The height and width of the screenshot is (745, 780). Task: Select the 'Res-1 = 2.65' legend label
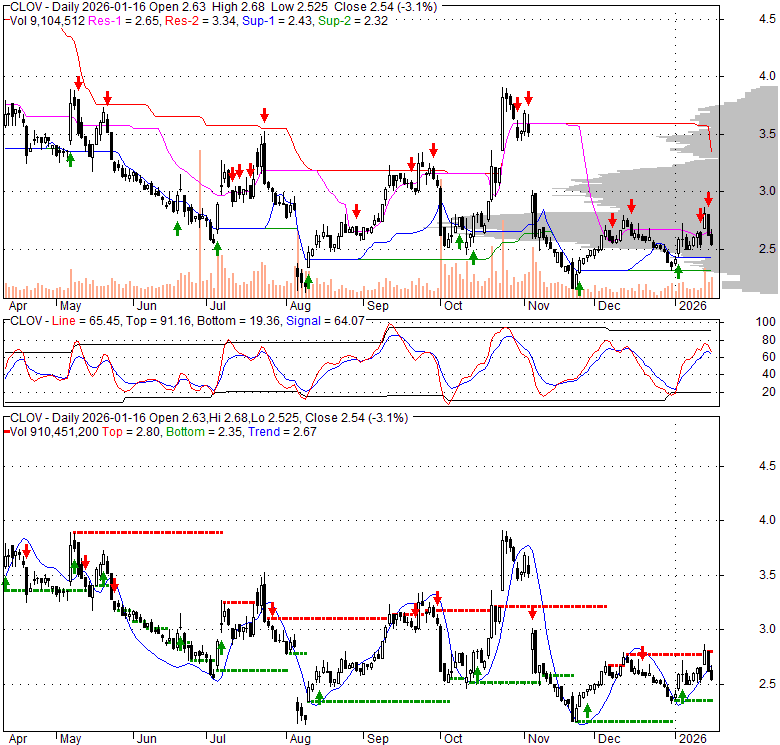click(124, 21)
